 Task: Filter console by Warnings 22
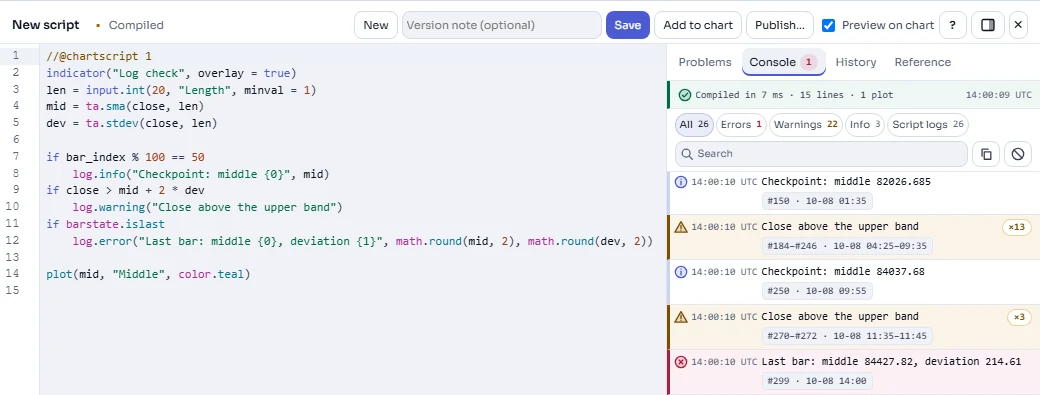pos(806,125)
